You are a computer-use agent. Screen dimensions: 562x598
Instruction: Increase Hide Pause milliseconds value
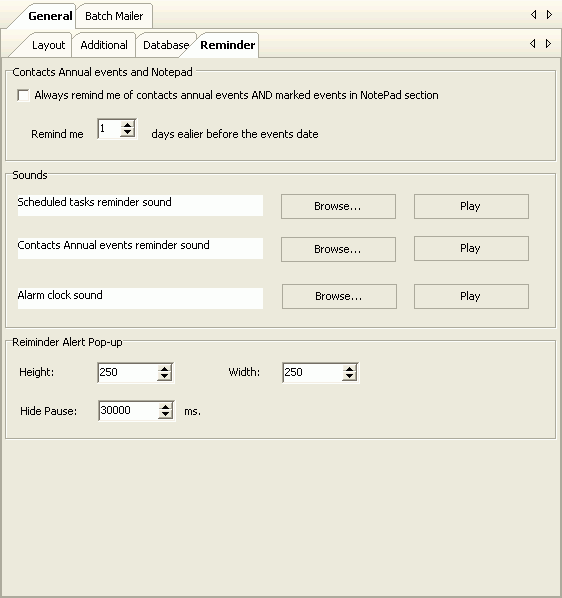165,407
